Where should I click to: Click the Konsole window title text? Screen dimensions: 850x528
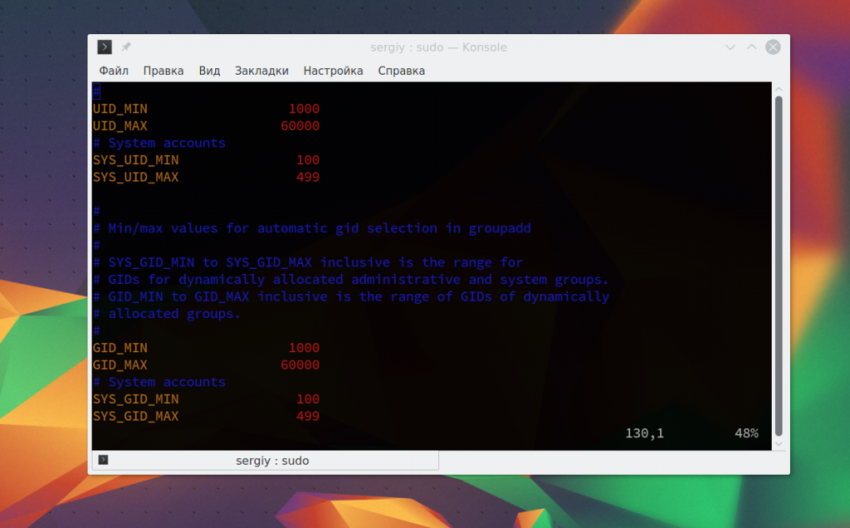pyautogui.click(x=438, y=47)
